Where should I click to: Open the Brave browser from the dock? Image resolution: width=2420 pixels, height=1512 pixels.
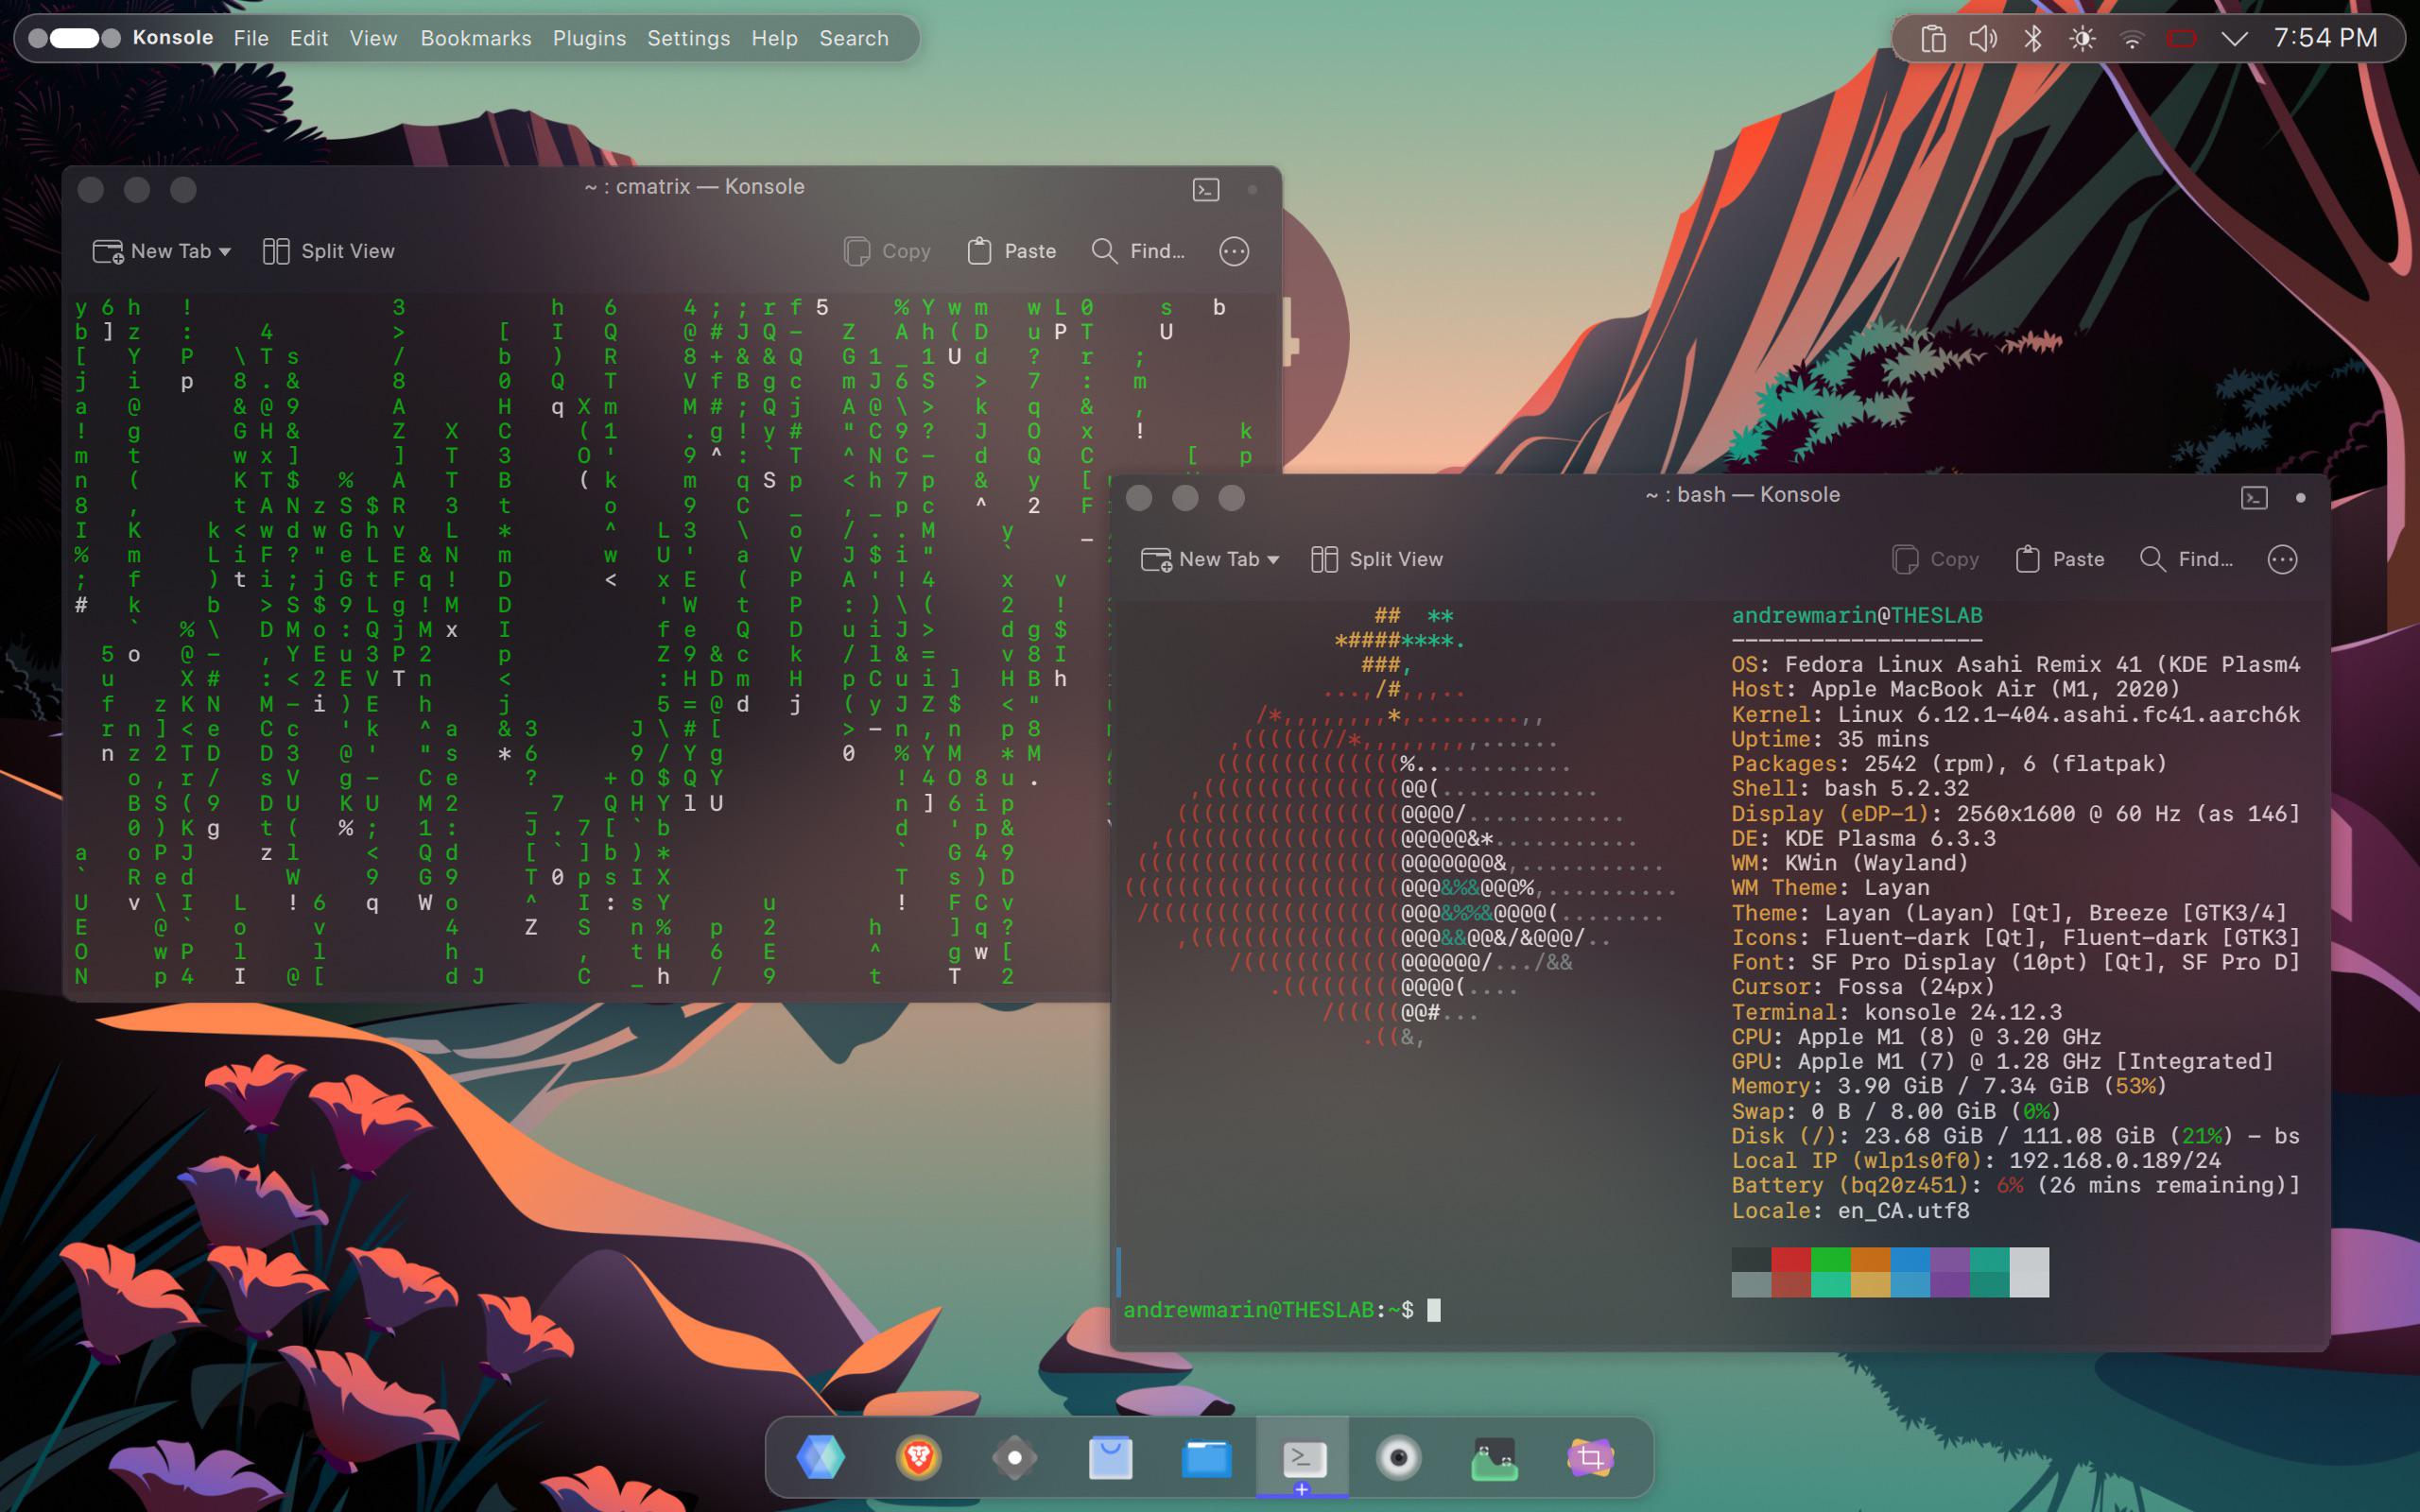[918, 1457]
